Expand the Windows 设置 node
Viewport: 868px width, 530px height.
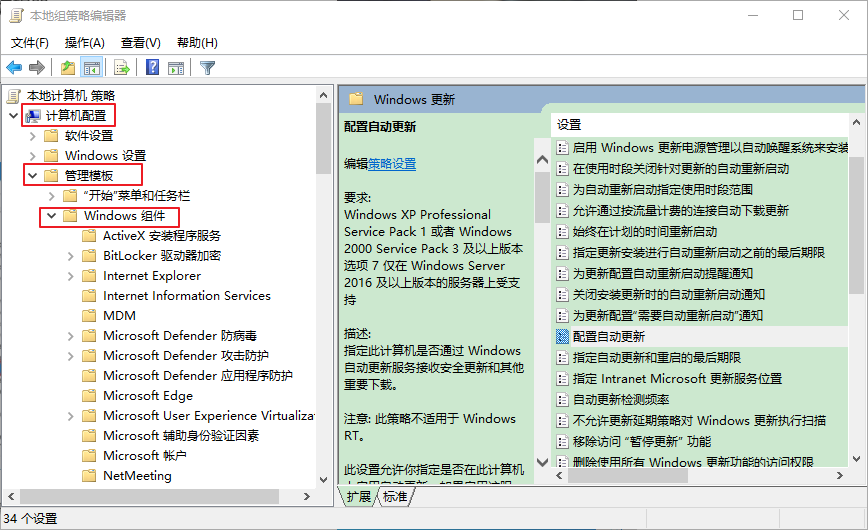click(x=33, y=156)
